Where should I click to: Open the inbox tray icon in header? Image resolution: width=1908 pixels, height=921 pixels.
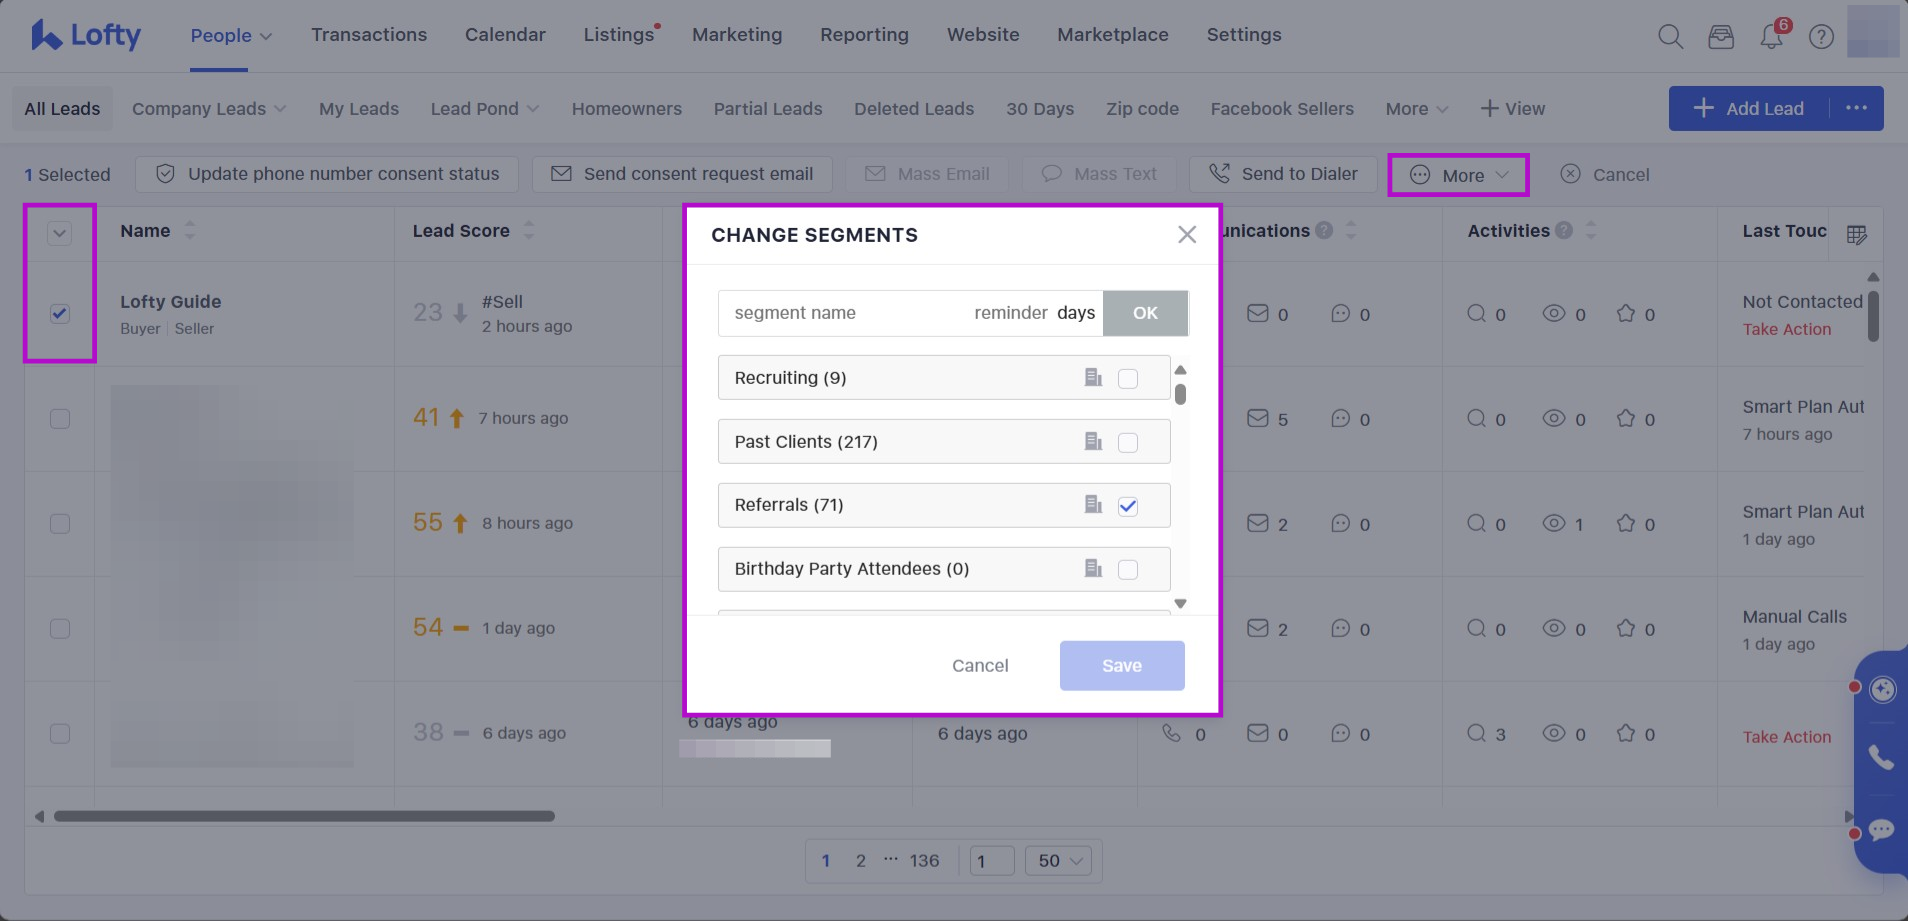(x=1721, y=37)
